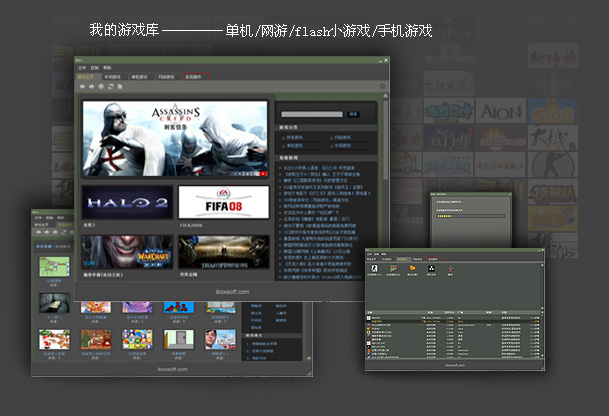Launch the black-and-white figure game icon
The width and height of the screenshot is (609, 416).
pyautogui.click(x=374, y=268)
